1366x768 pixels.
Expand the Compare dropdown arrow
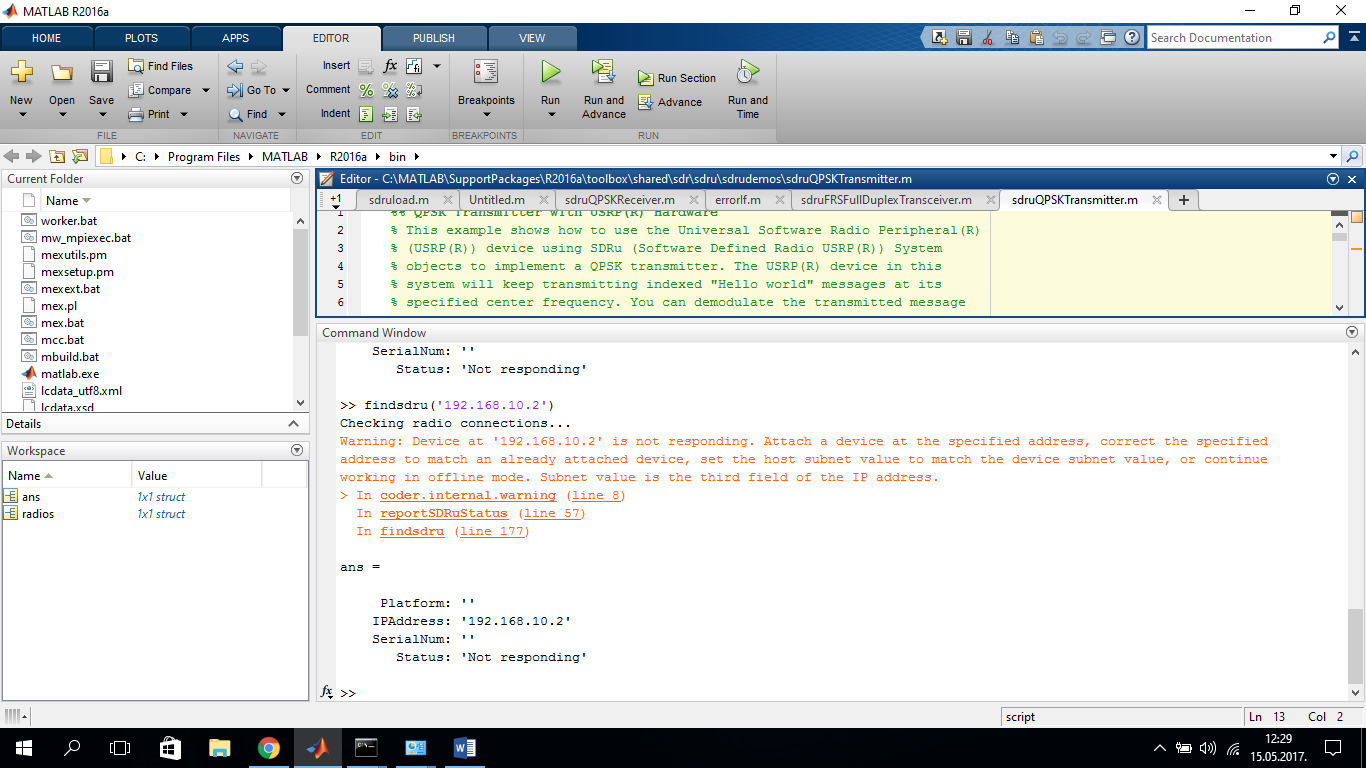206,90
